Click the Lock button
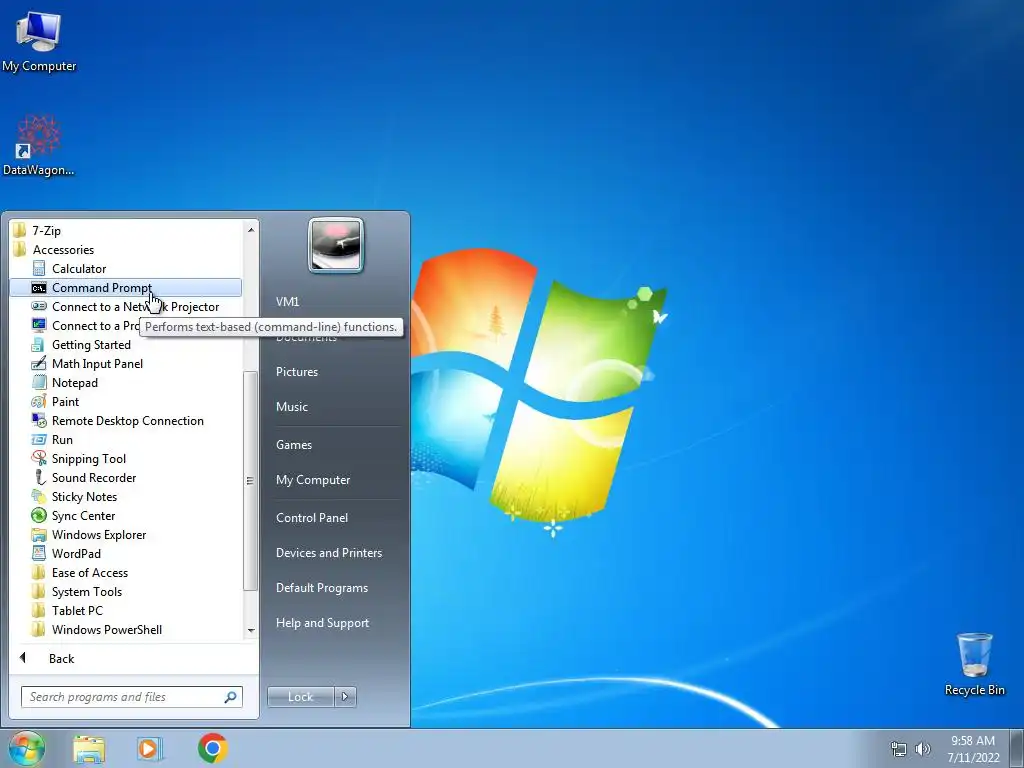This screenshot has width=1024, height=768. 300,697
